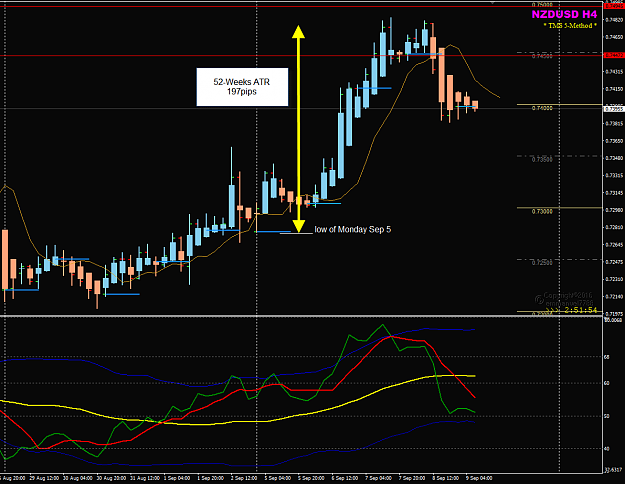
Task: Click 0.73650 on the price axis
Action: point(614,141)
